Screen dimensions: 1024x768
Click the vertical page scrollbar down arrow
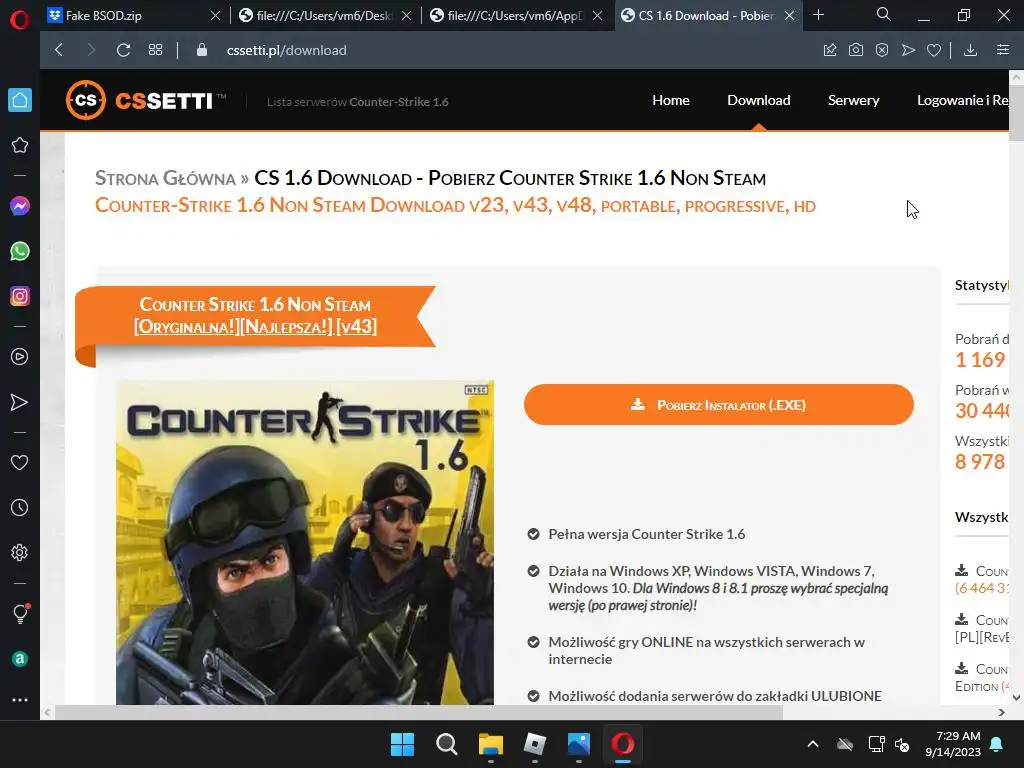point(1016,697)
